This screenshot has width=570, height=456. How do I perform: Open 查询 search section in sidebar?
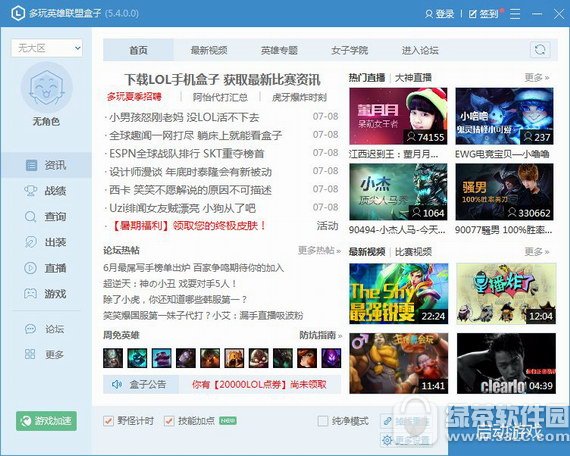click(46, 216)
